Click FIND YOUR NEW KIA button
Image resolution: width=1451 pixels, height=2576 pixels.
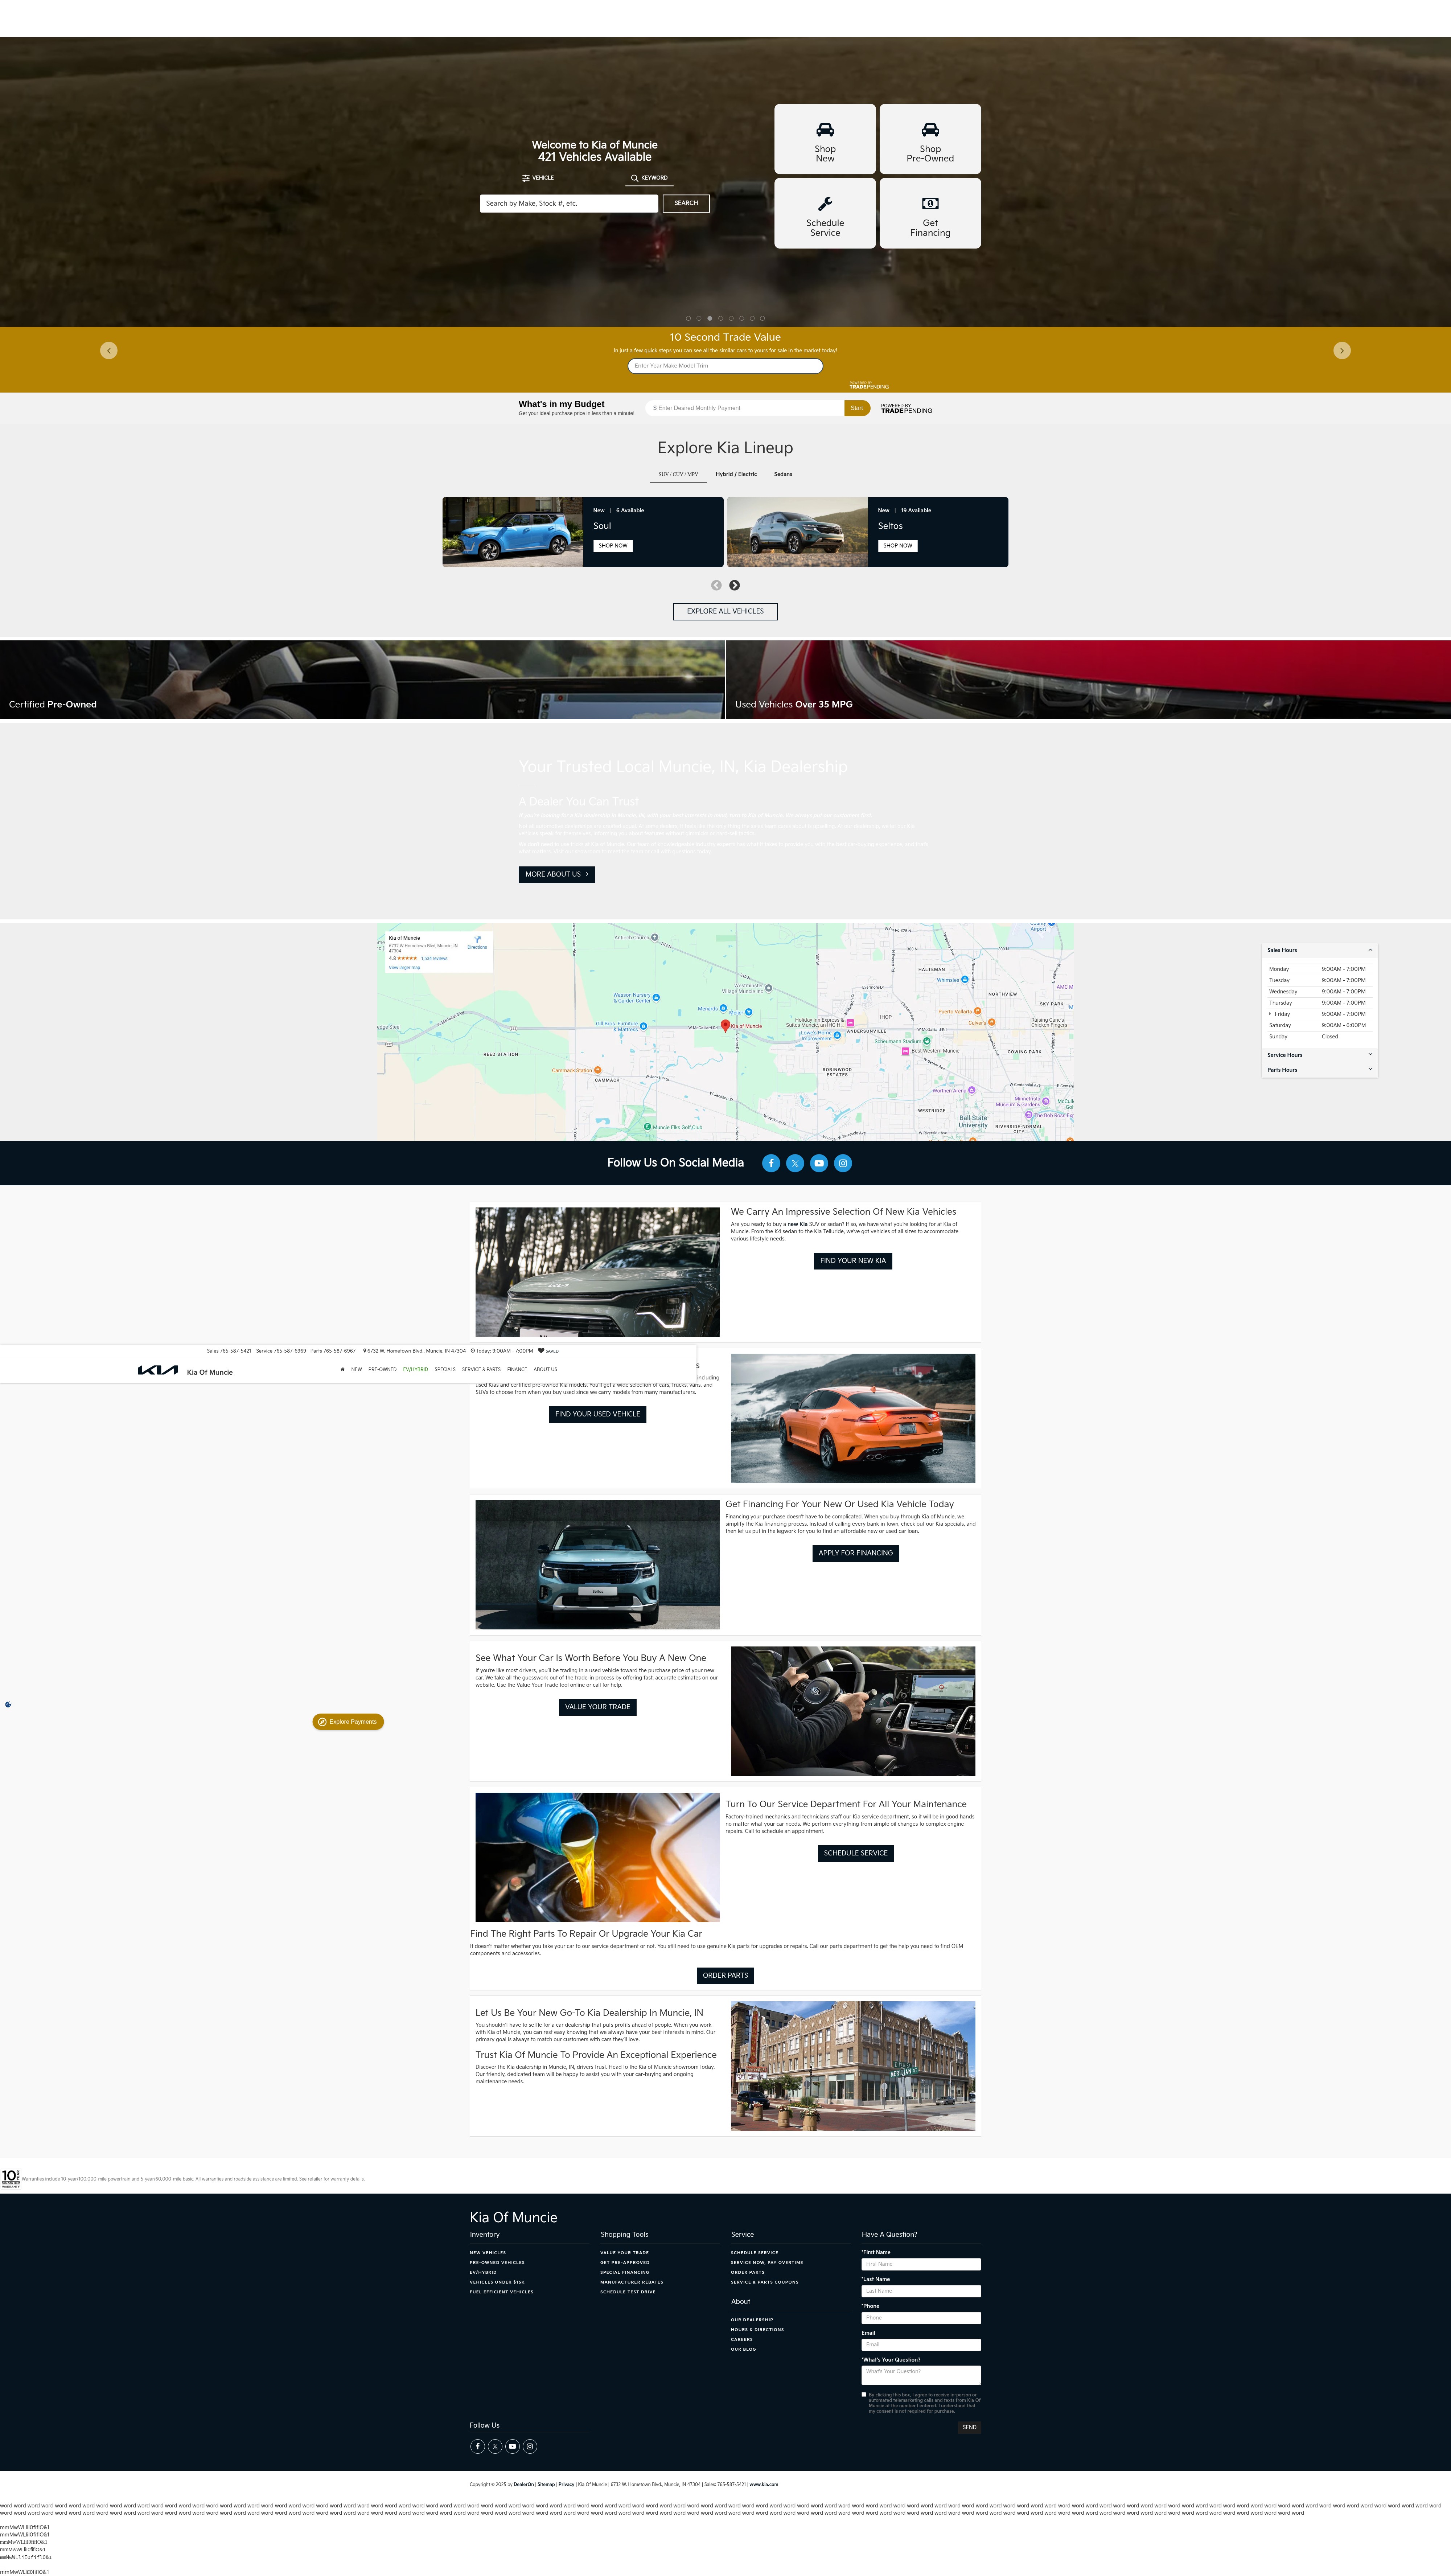(x=853, y=1261)
